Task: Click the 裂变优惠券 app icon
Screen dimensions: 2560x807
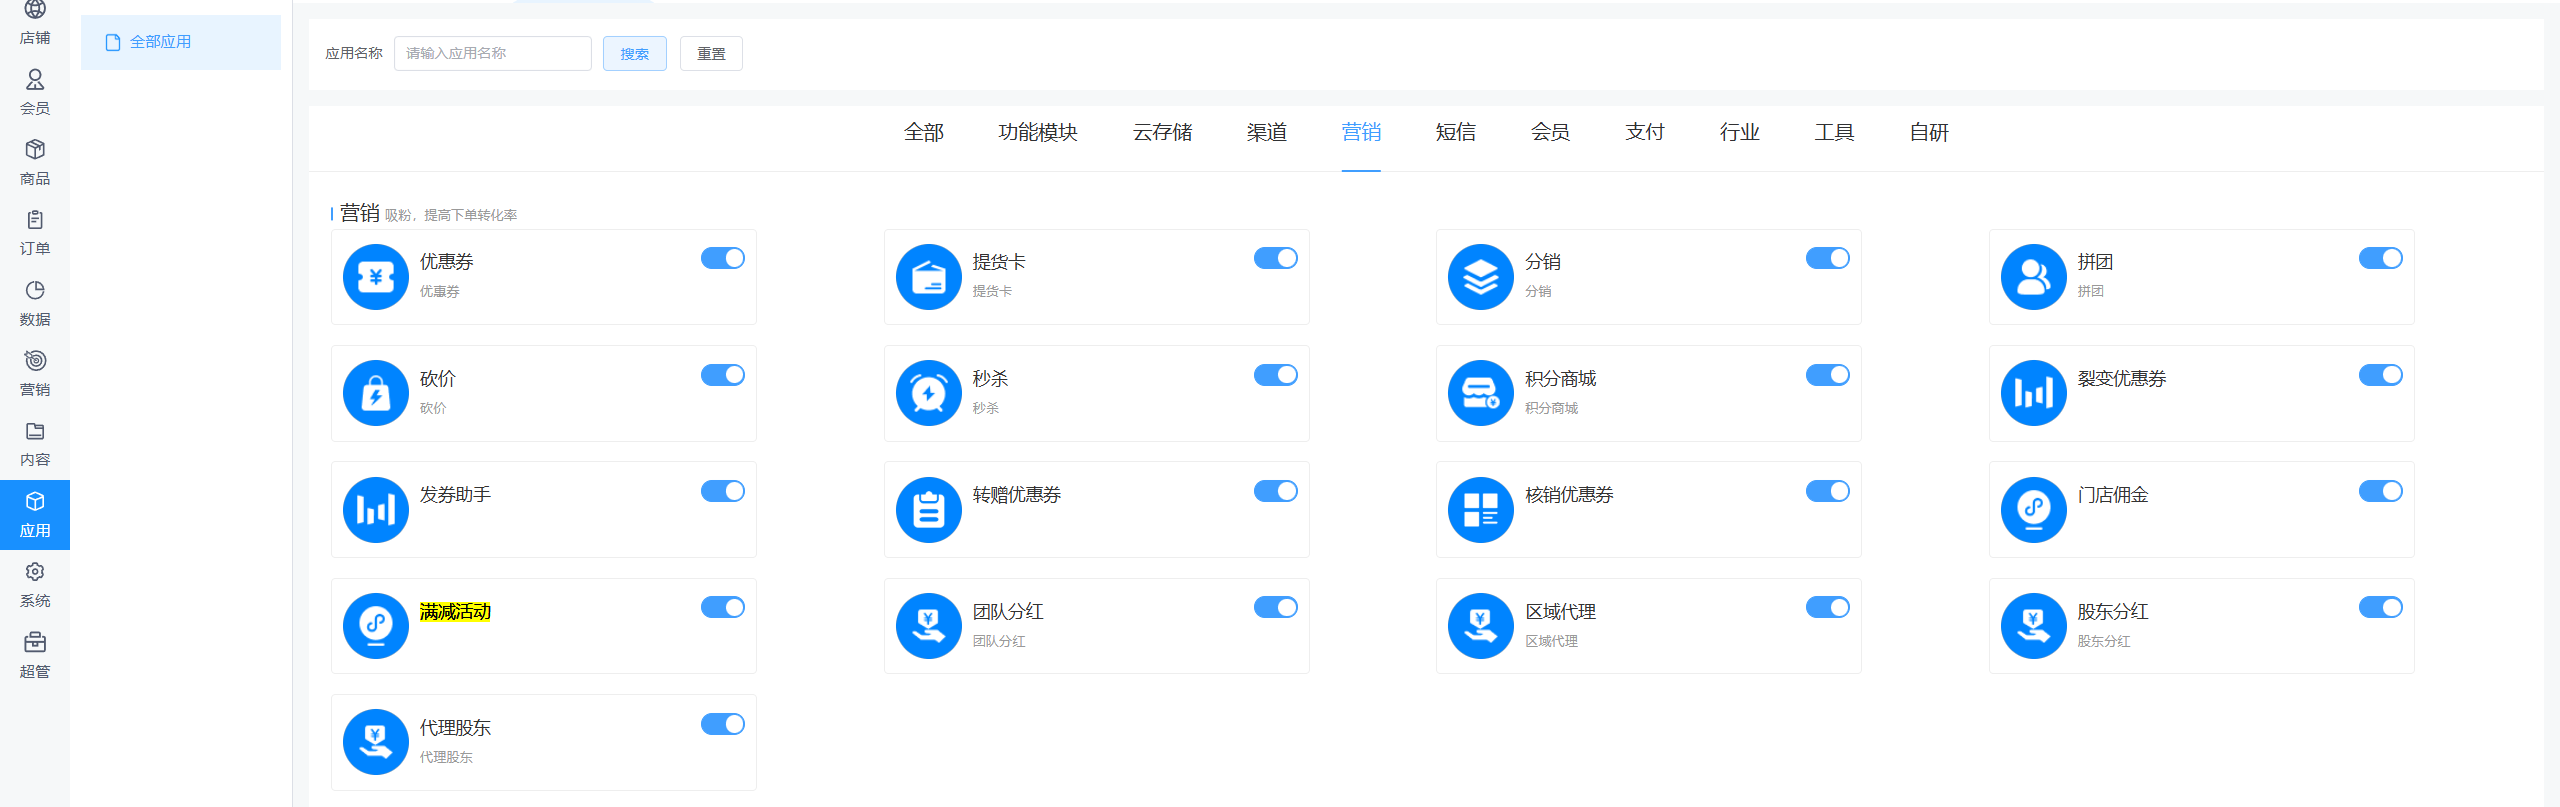Action: [2034, 393]
